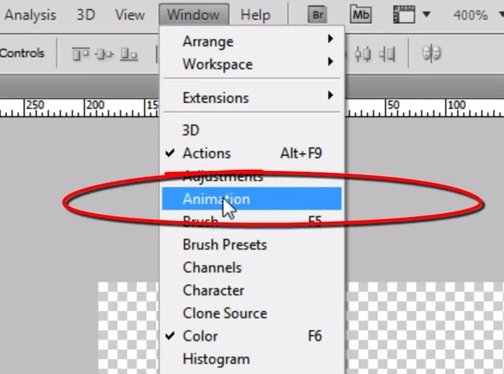This screenshot has width=504, height=374.
Task: Click the horizontal ruler at mark 250
Action: pos(35,105)
